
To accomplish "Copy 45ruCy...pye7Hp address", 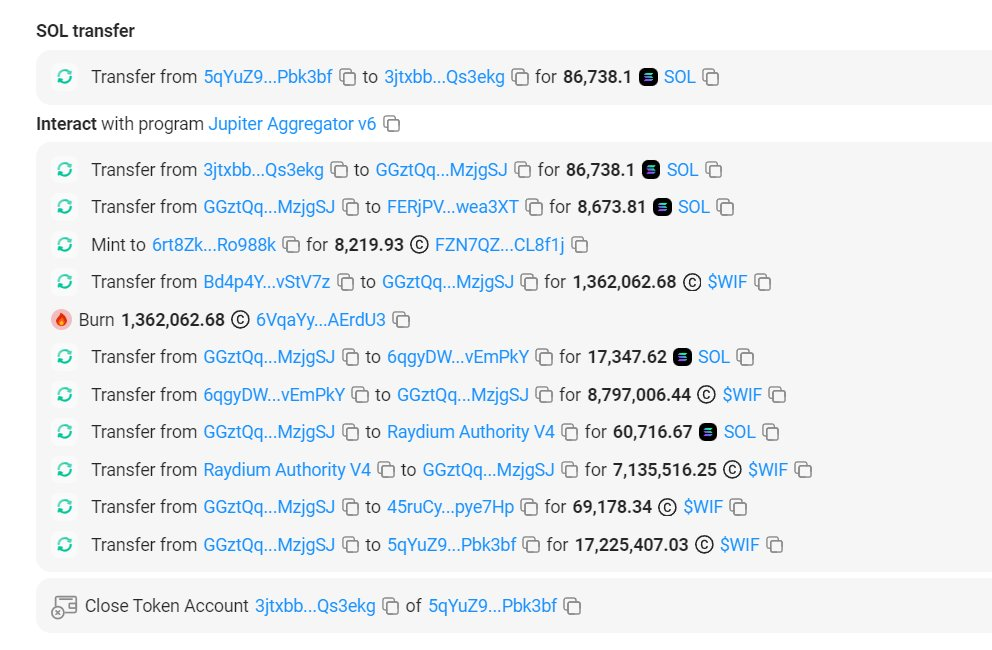I will (529, 508).
